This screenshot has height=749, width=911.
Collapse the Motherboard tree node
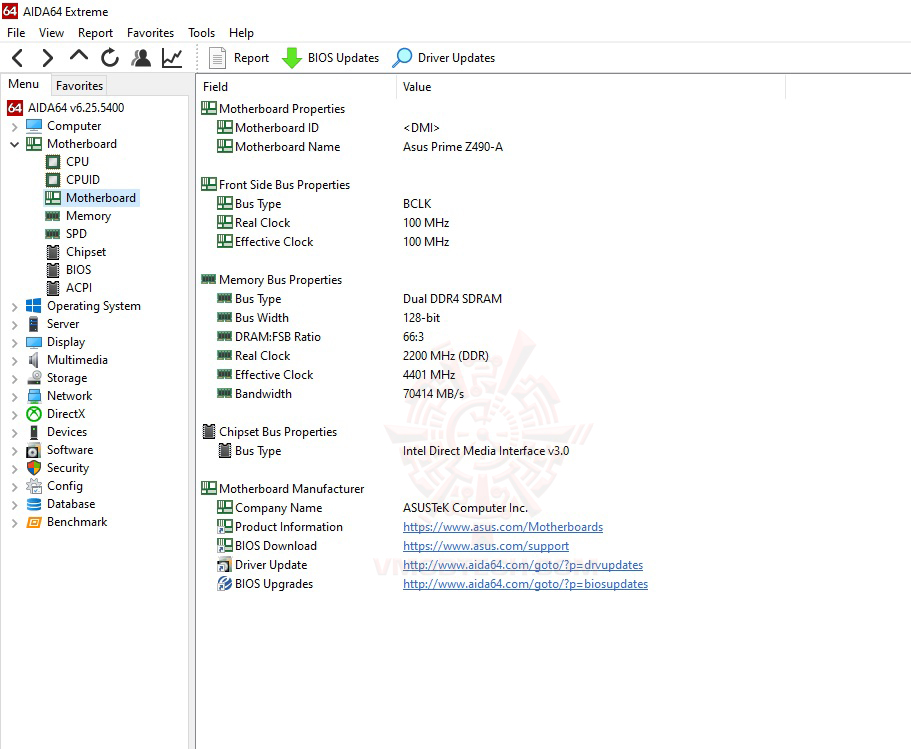pos(15,144)
